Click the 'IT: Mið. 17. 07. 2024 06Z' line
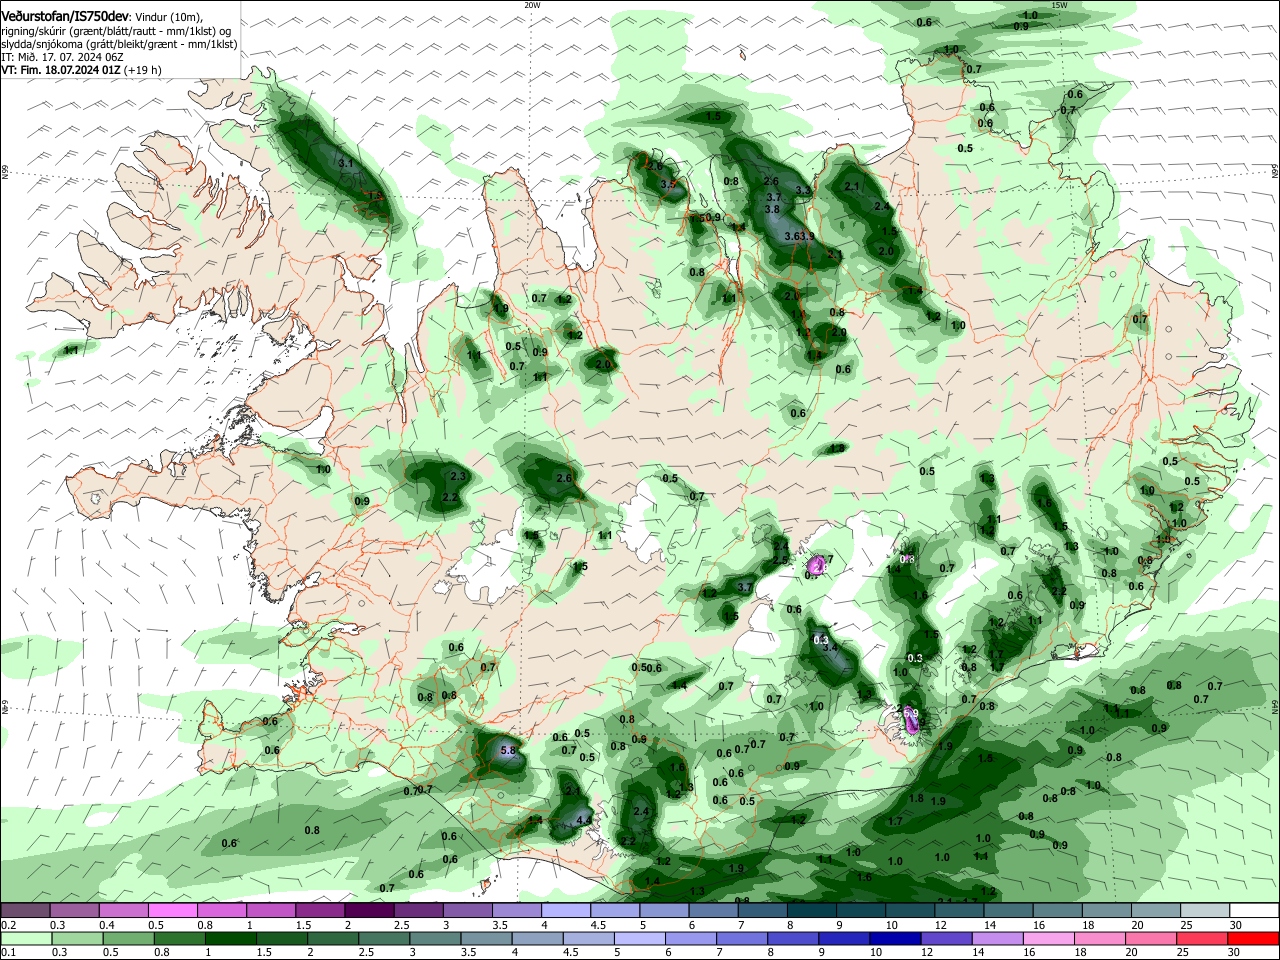The width and height of the screenshot is (1280, 960). coord(62,57)
